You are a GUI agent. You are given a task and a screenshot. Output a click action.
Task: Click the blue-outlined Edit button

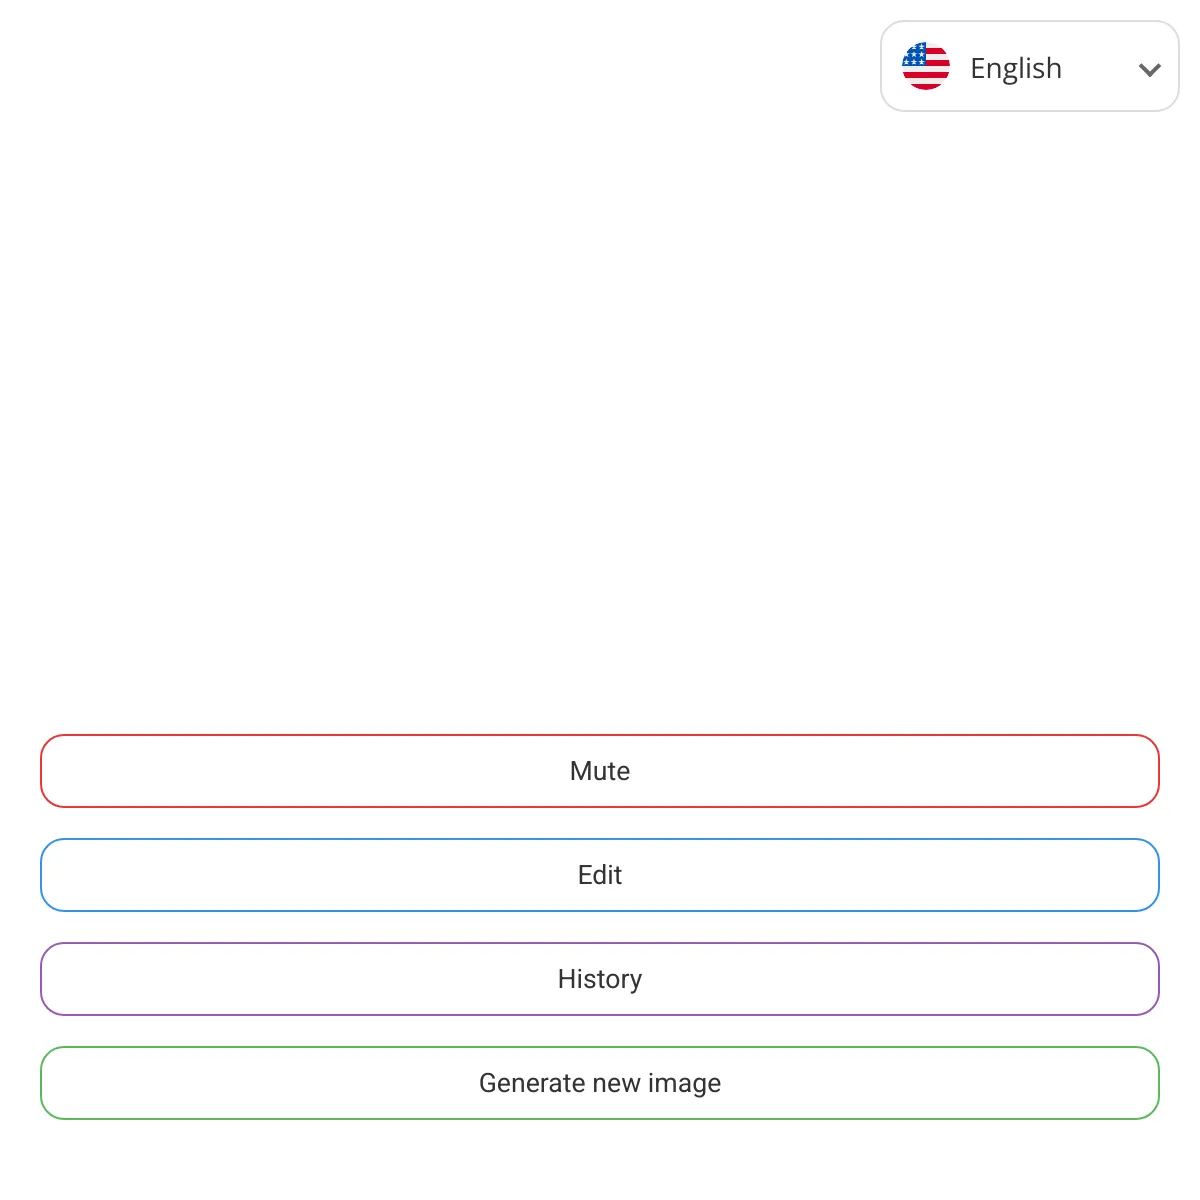tap(600, 875)
